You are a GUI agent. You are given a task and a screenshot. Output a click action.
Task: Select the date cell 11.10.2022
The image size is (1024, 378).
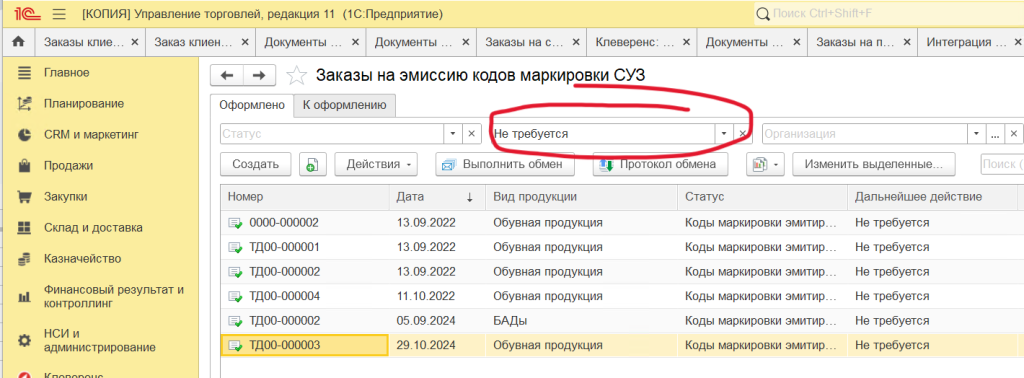[x=438, y=296]
